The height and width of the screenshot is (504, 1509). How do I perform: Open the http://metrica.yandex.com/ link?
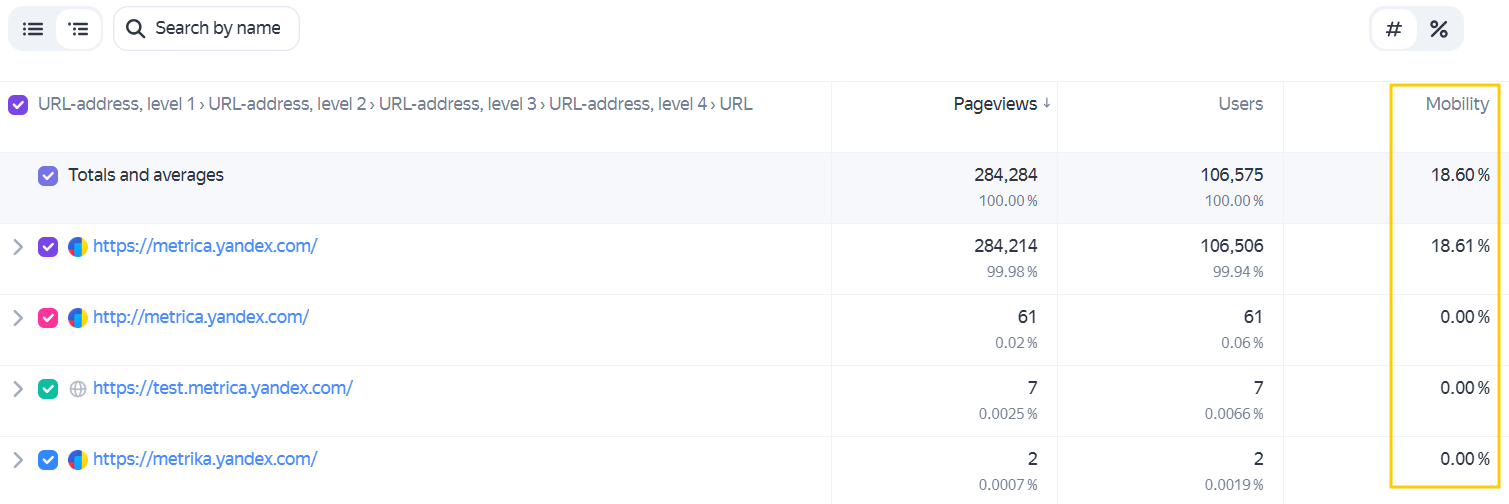[201, 317]
